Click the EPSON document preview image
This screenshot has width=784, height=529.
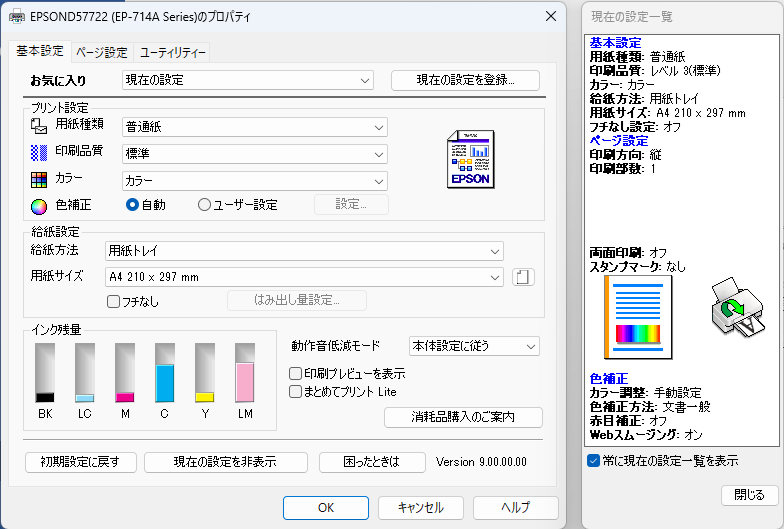(x=469, y=159)
